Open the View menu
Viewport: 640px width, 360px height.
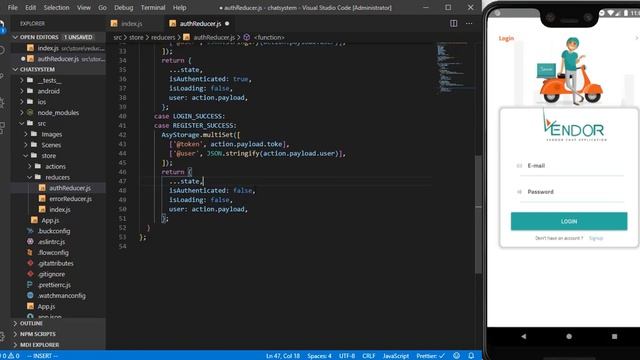pyautogui.click(x=84, y=7)
